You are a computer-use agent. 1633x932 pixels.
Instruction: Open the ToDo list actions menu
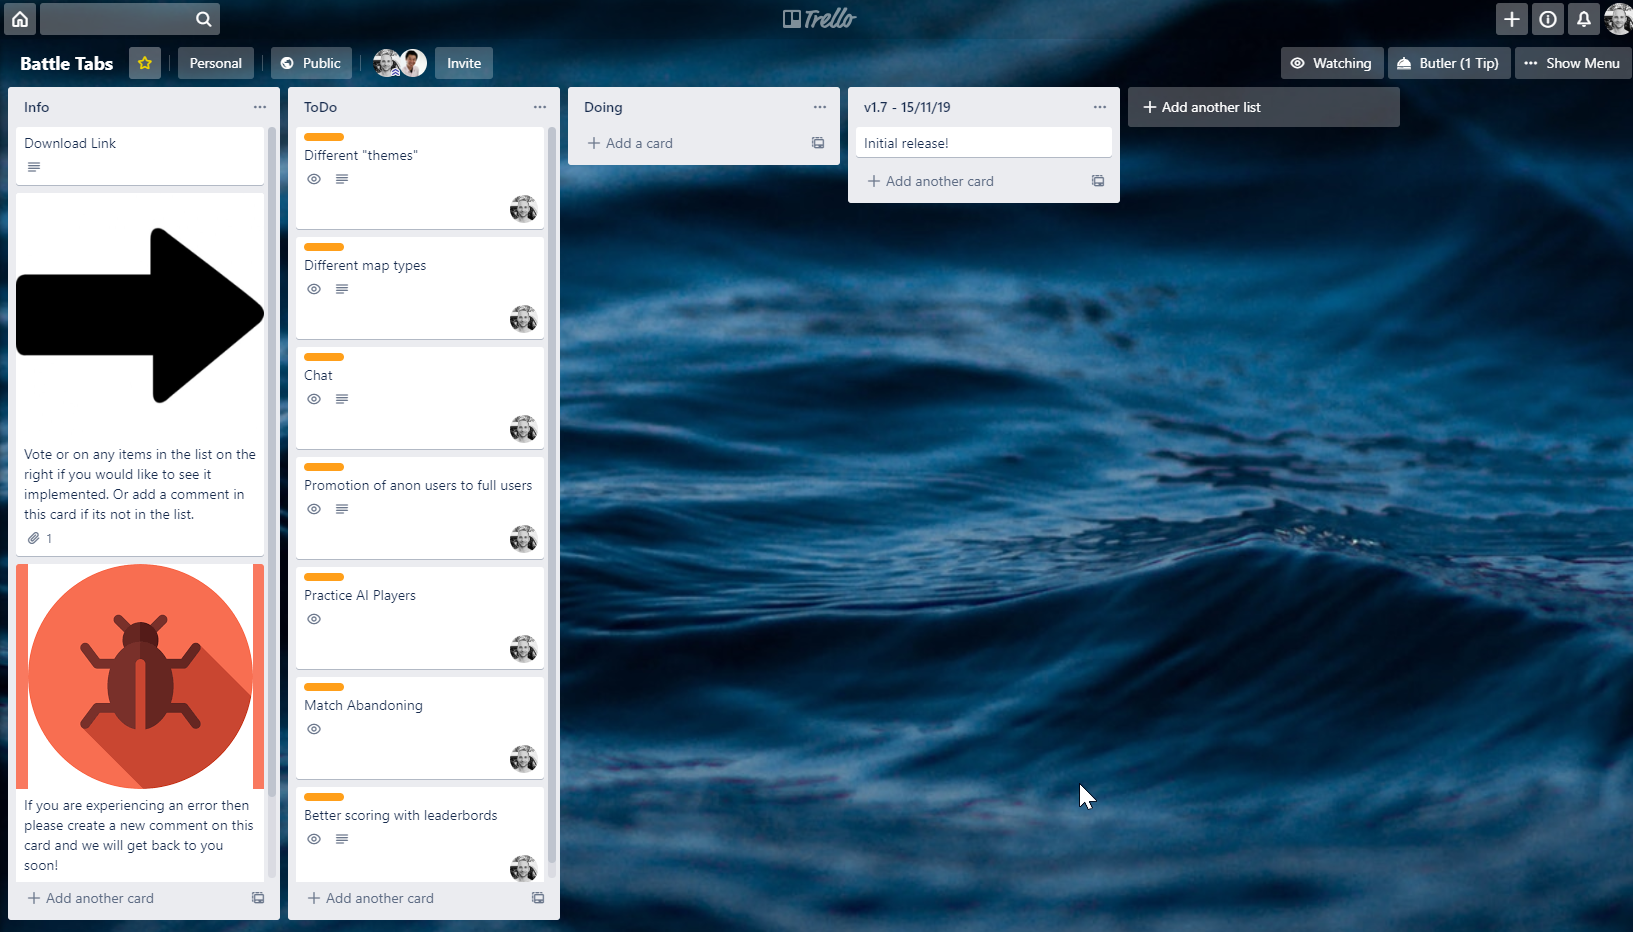click(x=540, y=107)
